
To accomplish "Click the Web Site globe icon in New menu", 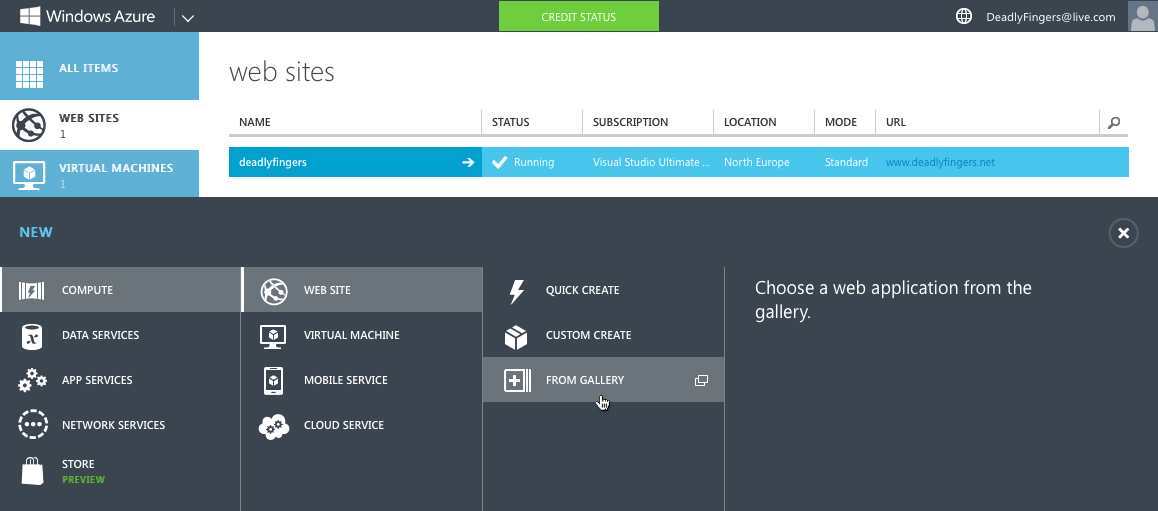I will pos(274,290).
